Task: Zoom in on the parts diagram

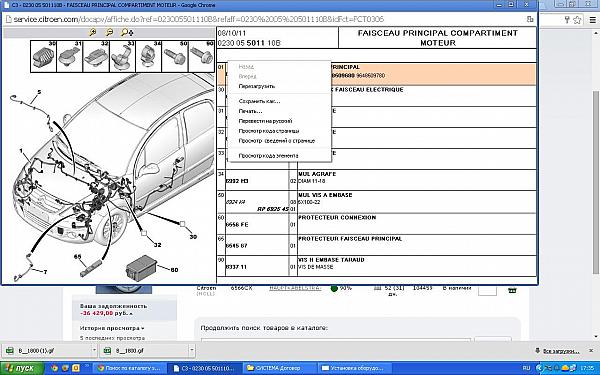Action: click(93, 33)
